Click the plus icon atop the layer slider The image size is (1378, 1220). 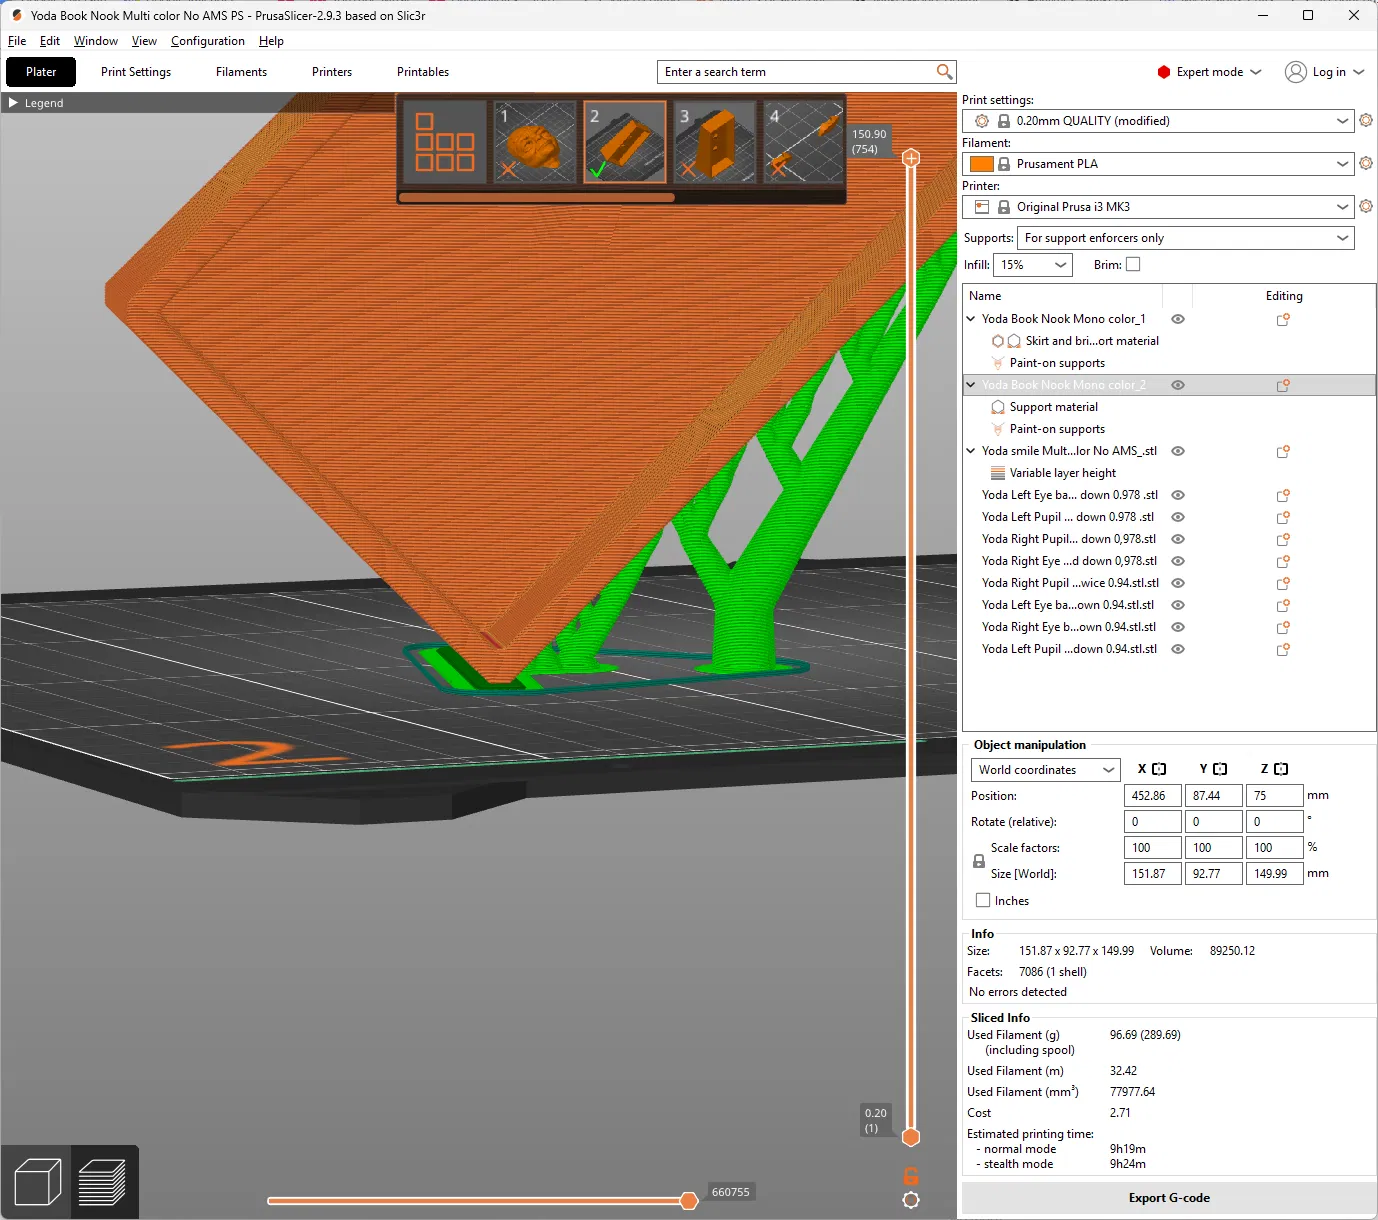coord(911,158)
